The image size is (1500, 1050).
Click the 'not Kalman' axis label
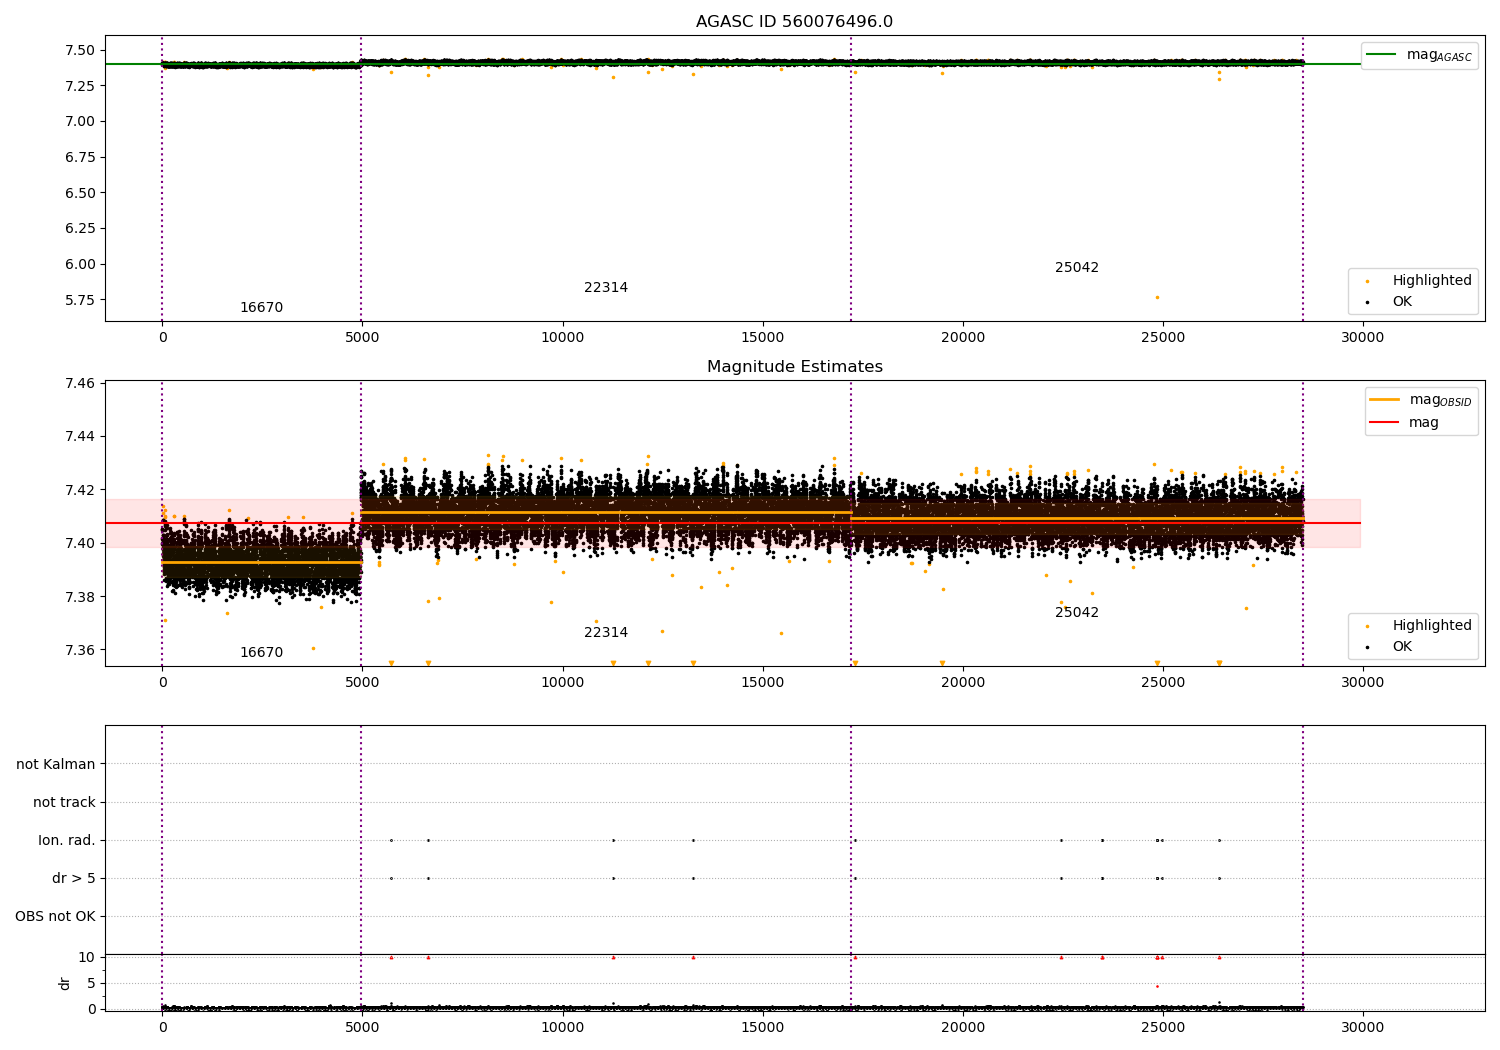pos(56,764)
